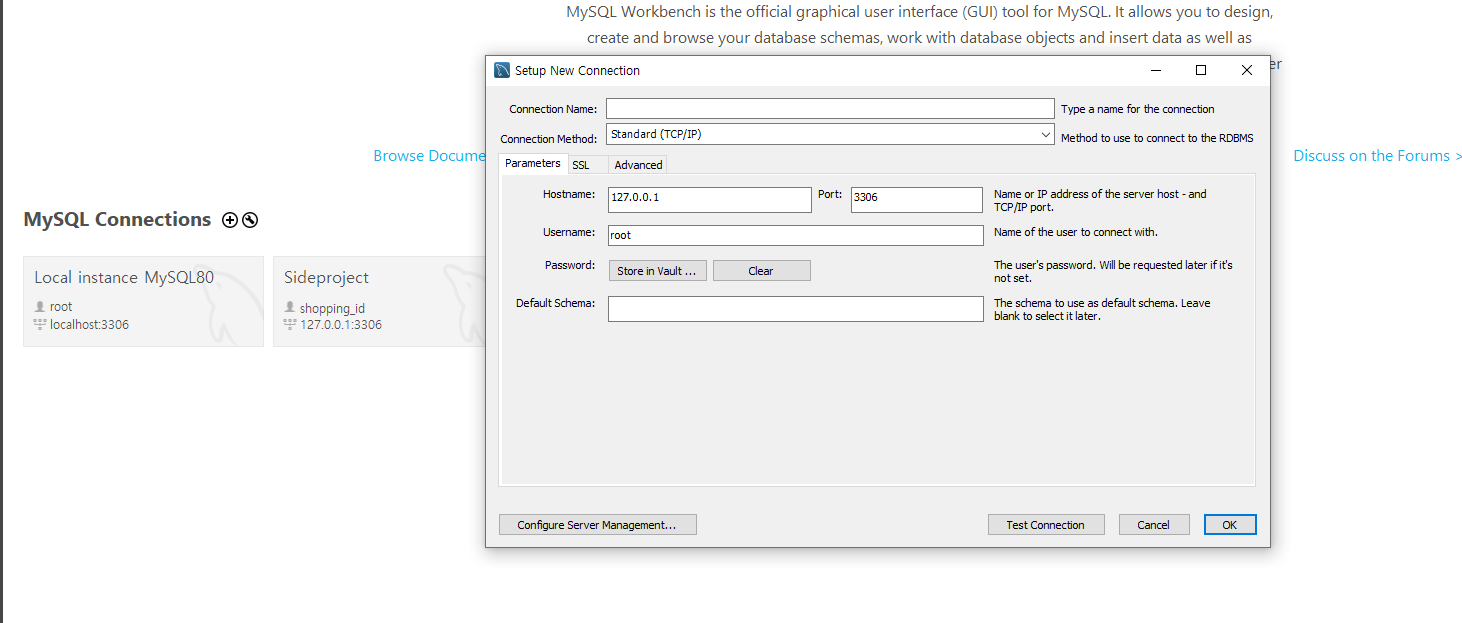Click user icon on Local instance tile
Image resolution: width=1462 pixels, height=623 pixels.
coord(40,307)
